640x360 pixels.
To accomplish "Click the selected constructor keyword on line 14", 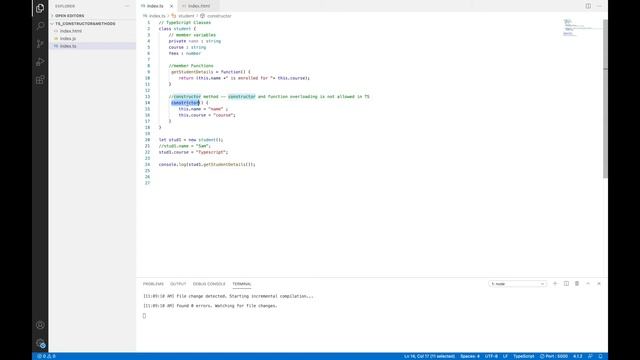I will click(x=185, y=103).
